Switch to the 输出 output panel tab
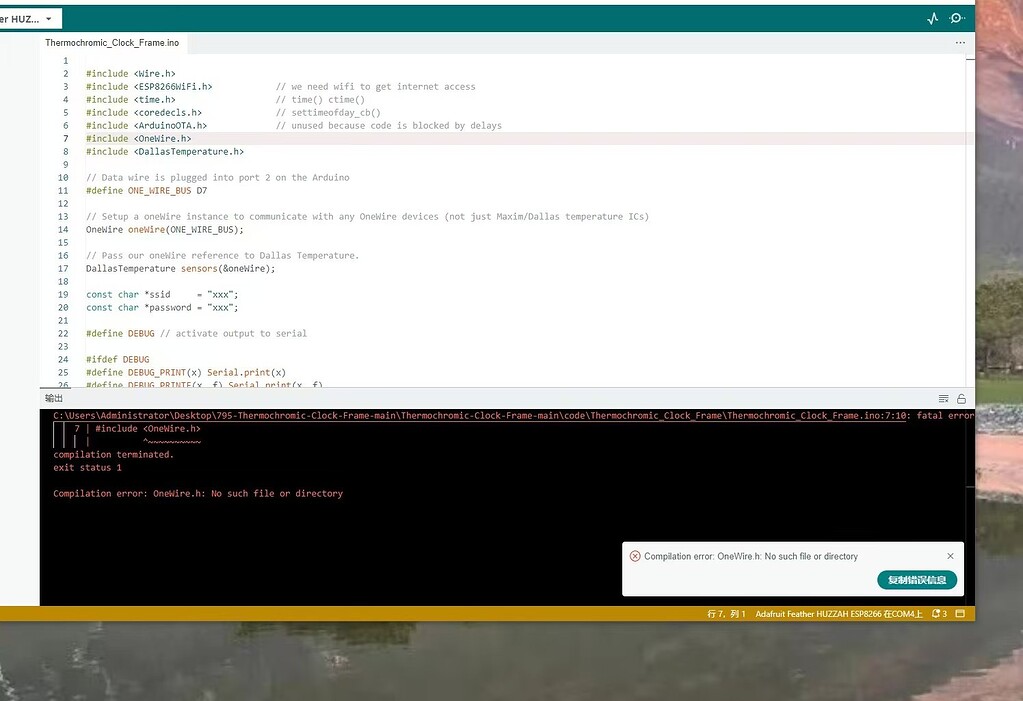The image size is (1023, 701). pyautogui.click(x=54, y=397)
